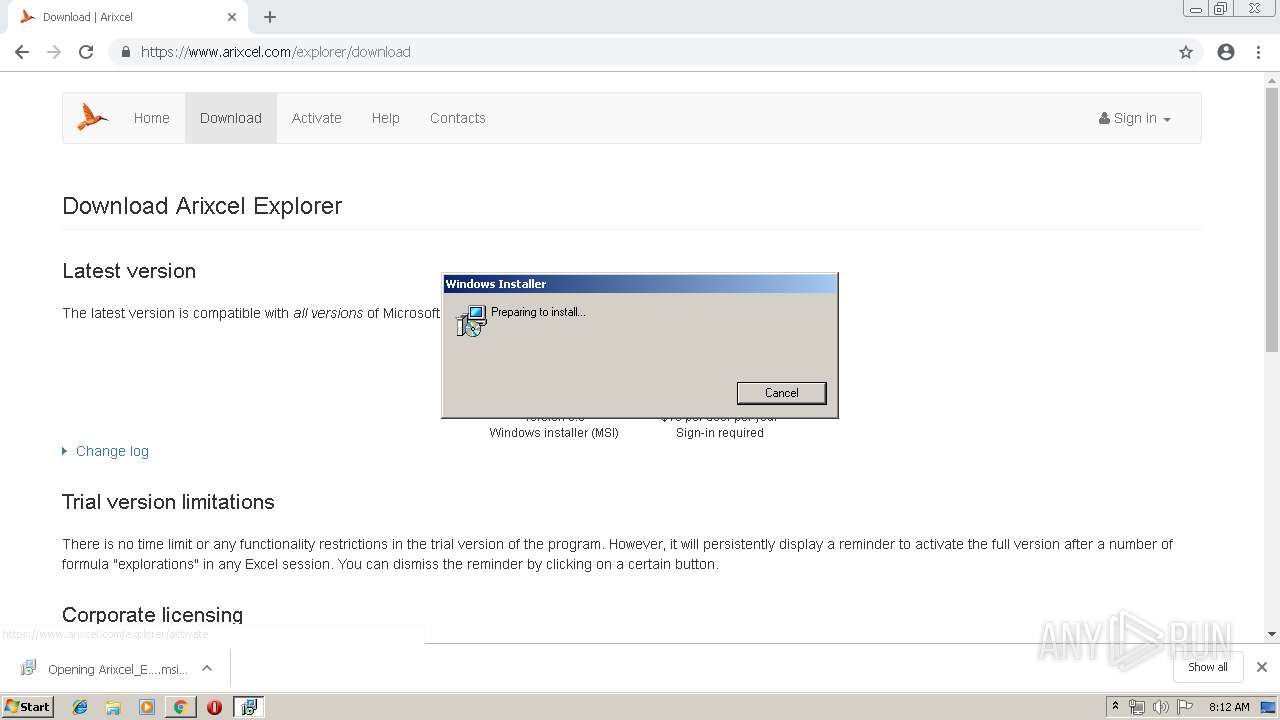This screenshot has width=1280, height=720.
Task: Open the Chrome three-dot menu
Action: point(1258,52)
